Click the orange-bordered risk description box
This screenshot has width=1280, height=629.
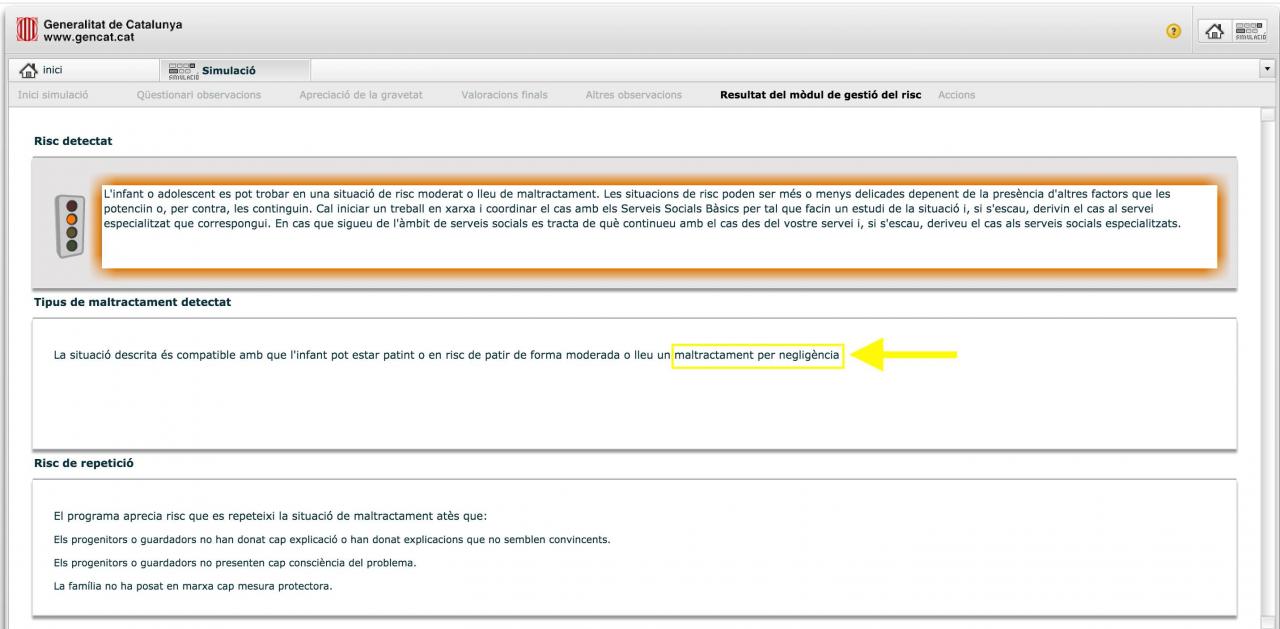coord(660,225)
